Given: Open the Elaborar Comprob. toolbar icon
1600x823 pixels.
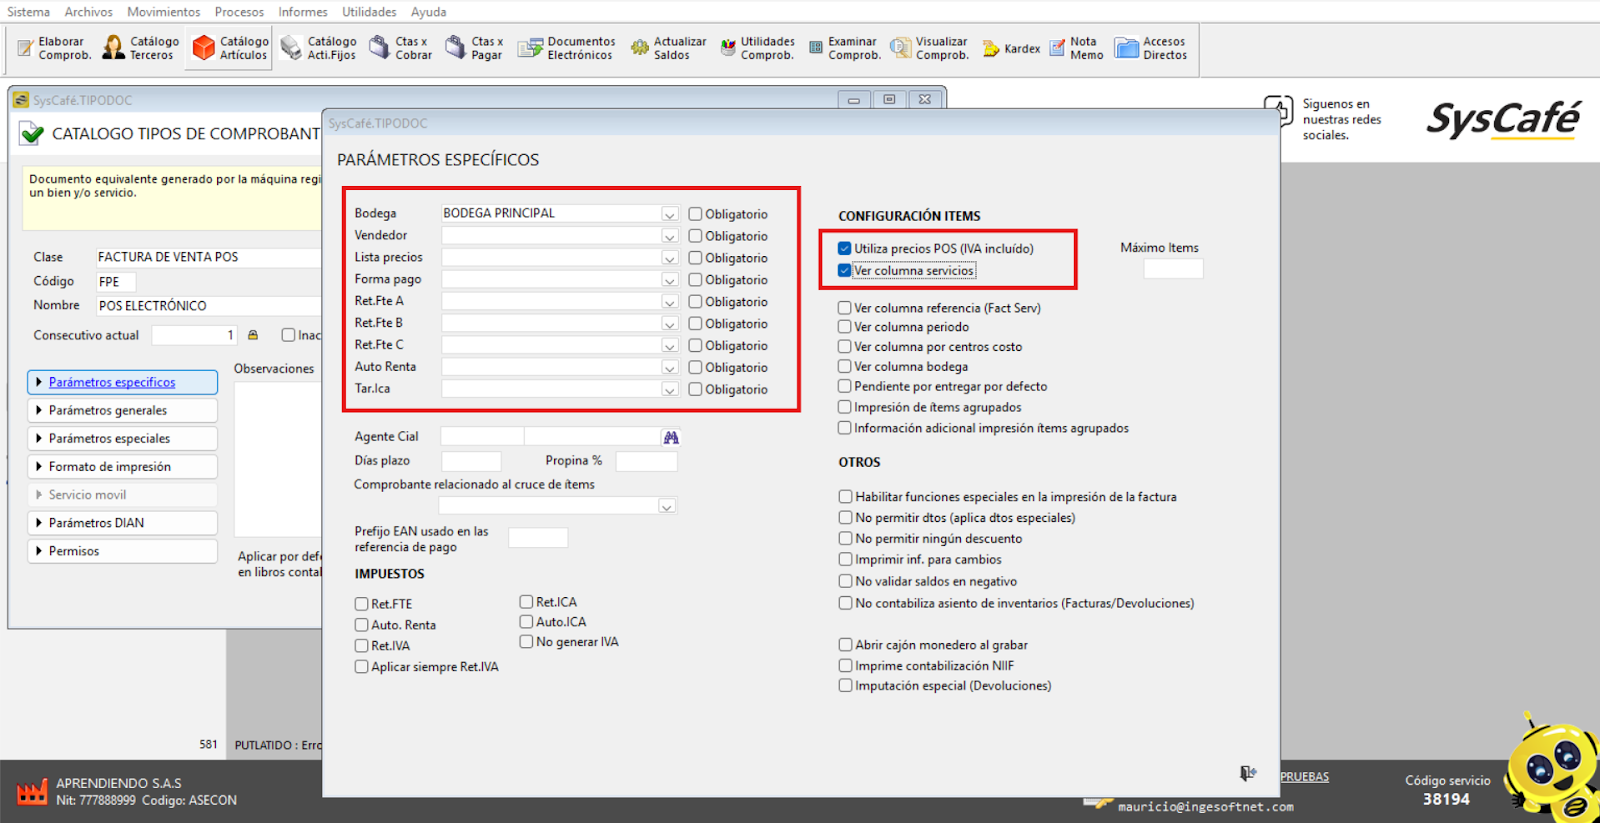Looking at the screenshot, I should (55, 48).
